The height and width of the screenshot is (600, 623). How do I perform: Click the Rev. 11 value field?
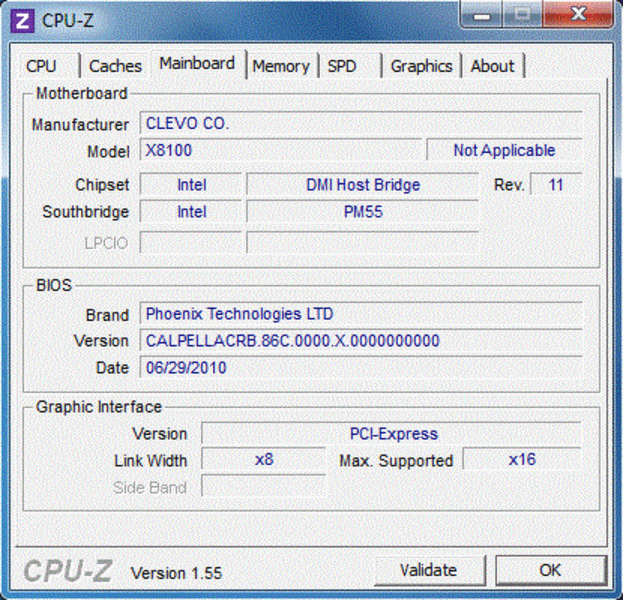[556, 185]
